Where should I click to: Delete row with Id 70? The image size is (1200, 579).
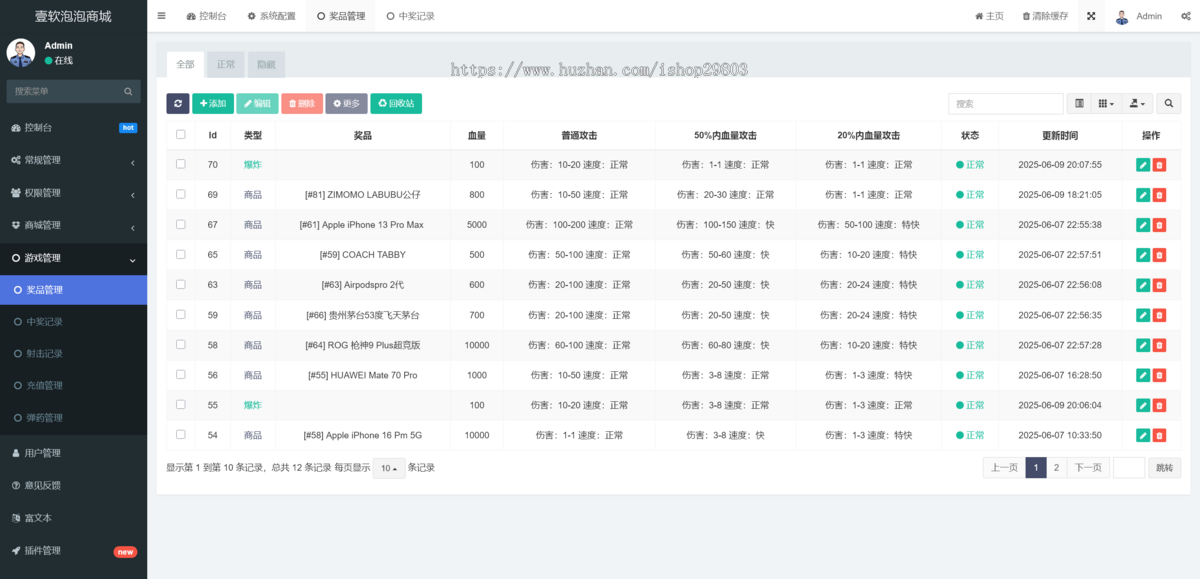click(x=1159, y=165)
